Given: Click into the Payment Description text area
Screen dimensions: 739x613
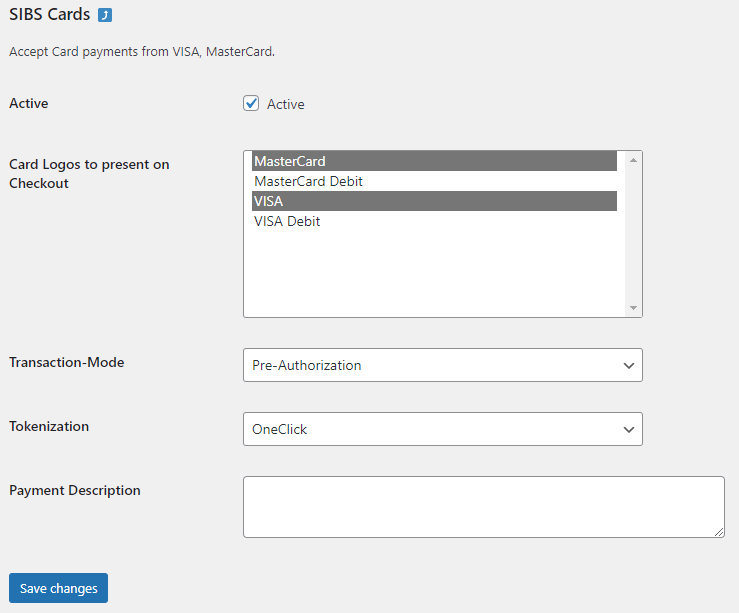Looking at the screenshot, I should point(484,507).
